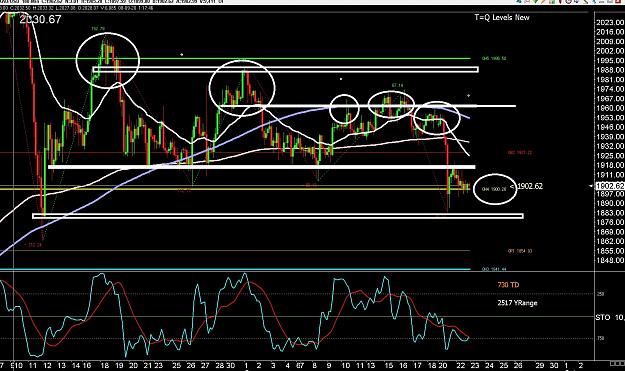Click the 1995.00 price axis label
Screen dimensions: 625x371
[x=610, y=61]
